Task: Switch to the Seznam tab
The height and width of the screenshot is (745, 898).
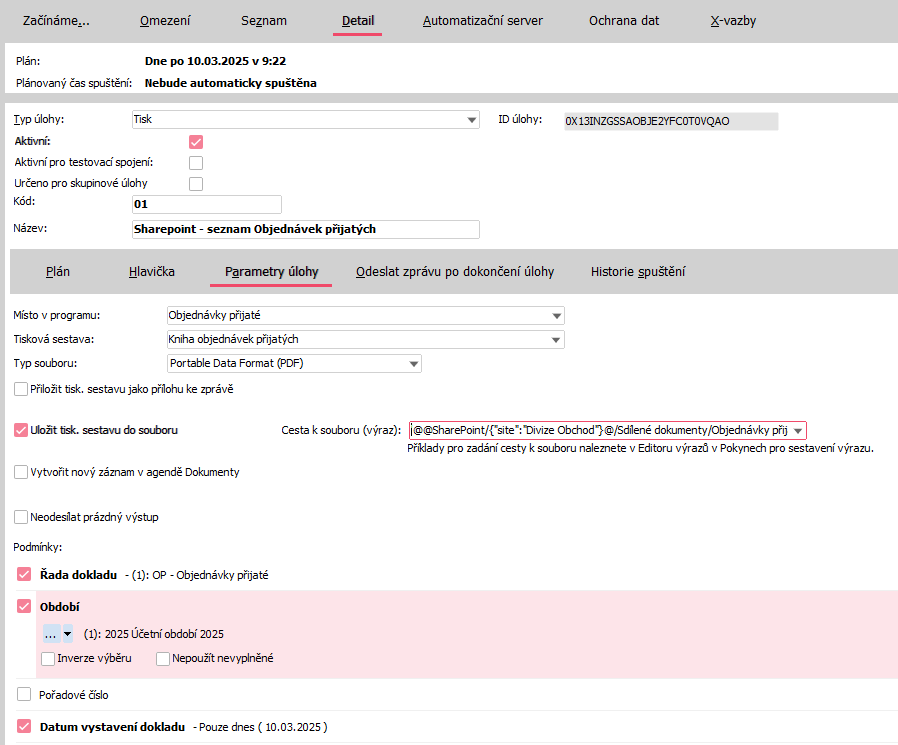Action: [x=264, y=20]
